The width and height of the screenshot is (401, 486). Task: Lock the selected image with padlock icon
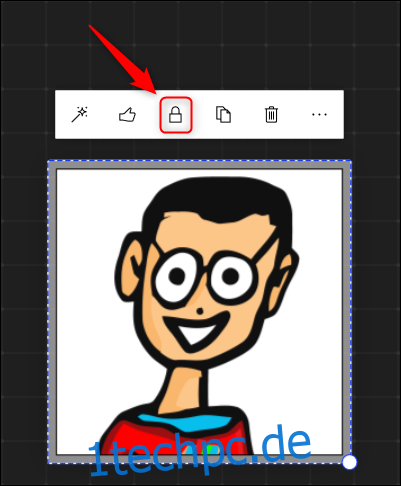(x=176, y=115)
